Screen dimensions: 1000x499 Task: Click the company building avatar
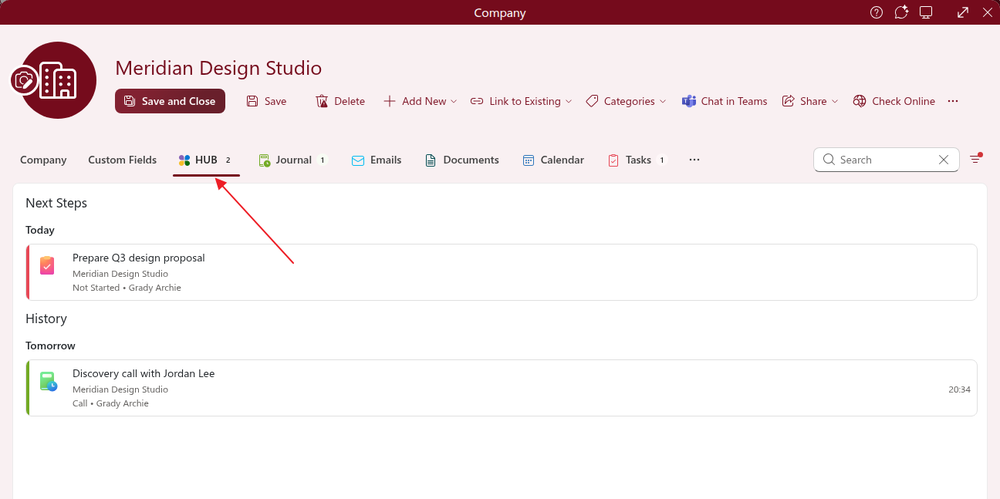tap(58, 80)
